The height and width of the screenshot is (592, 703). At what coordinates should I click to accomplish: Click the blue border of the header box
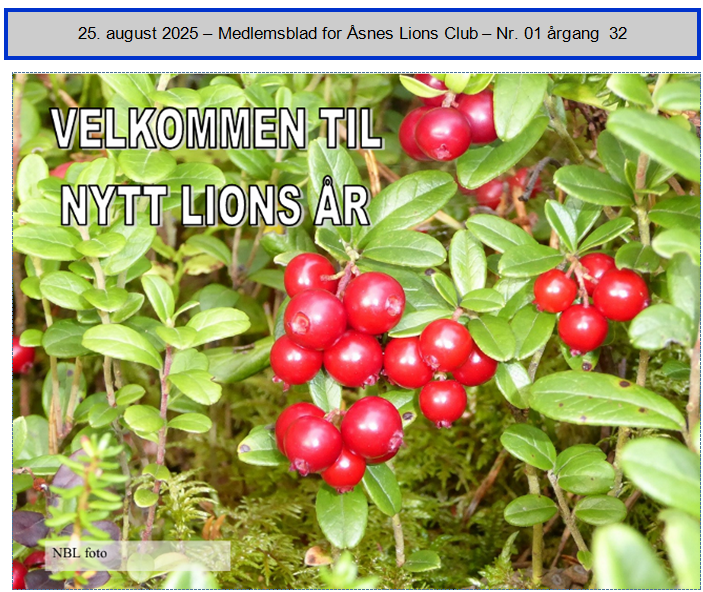351,11
